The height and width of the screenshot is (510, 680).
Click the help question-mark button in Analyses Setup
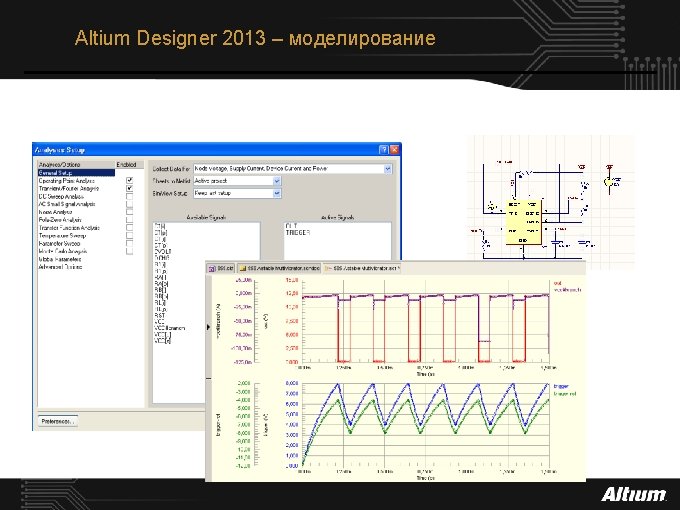coord(383,150)
